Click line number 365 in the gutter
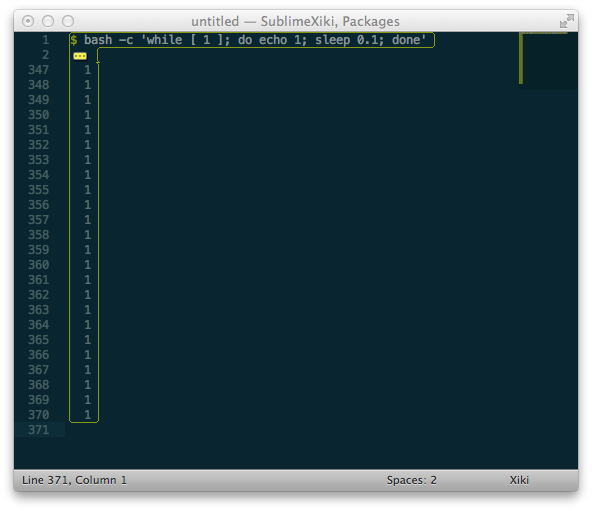The width and height of the screenshot is (592, 511). [39, 340]
